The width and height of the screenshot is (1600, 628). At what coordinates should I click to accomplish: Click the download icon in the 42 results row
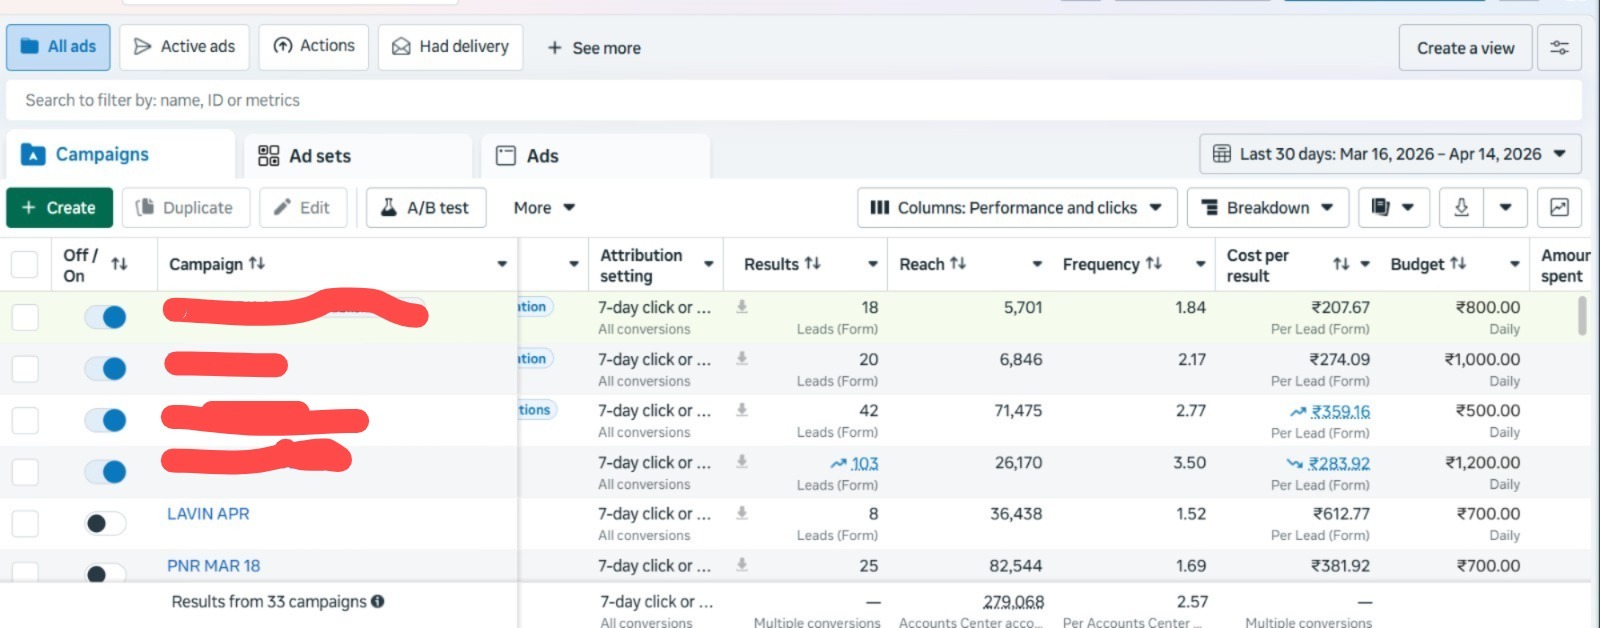(x=742, y=410)
